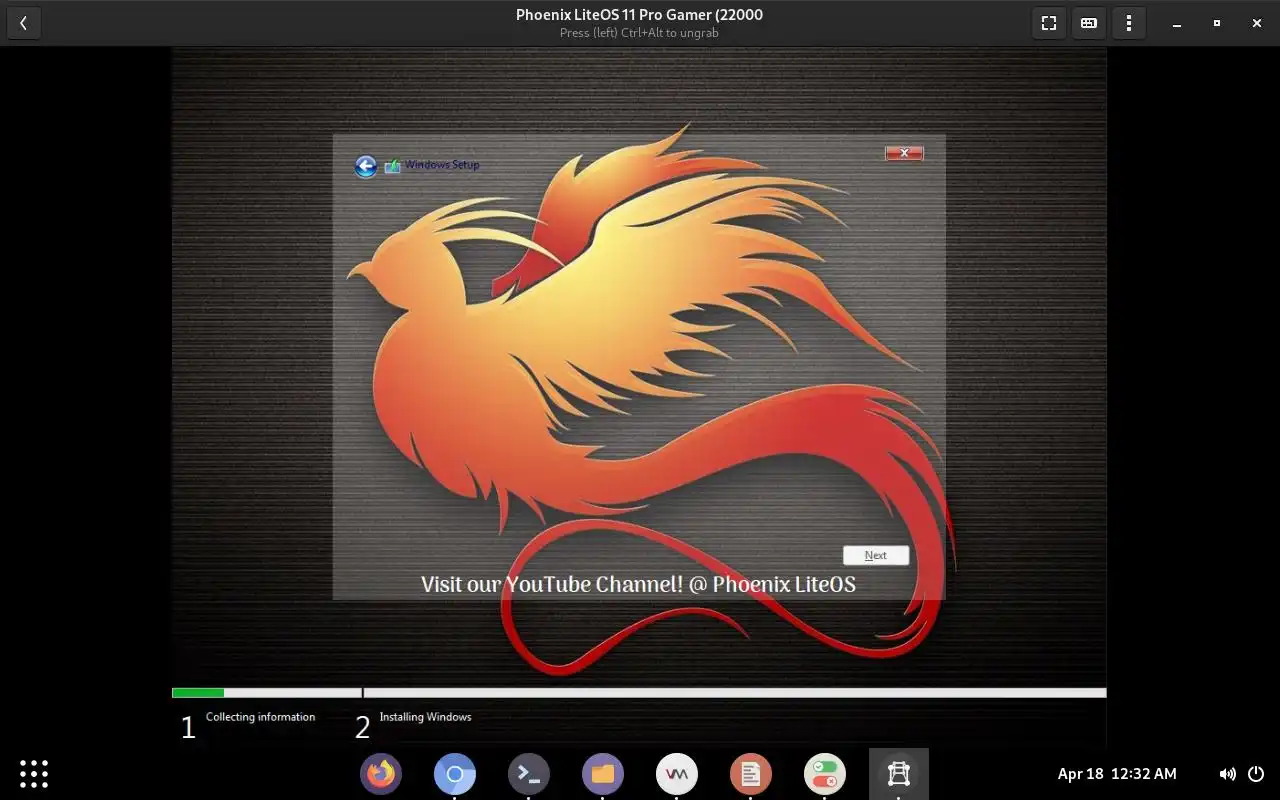
Task: Close the Windows Setup dialog with red X
Action: [x=904, y=153]
